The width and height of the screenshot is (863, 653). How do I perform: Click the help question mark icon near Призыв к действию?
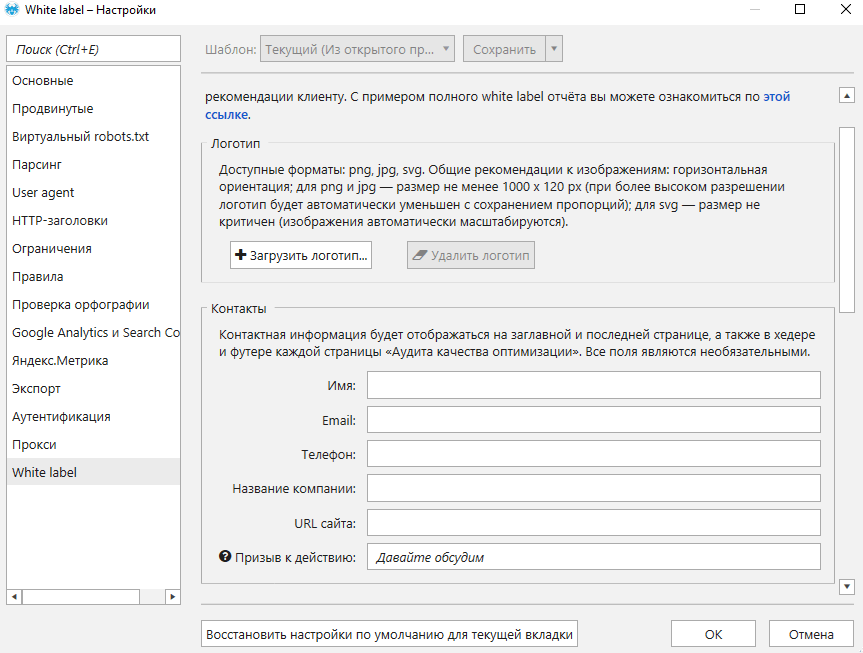click(x=225, y=556)
